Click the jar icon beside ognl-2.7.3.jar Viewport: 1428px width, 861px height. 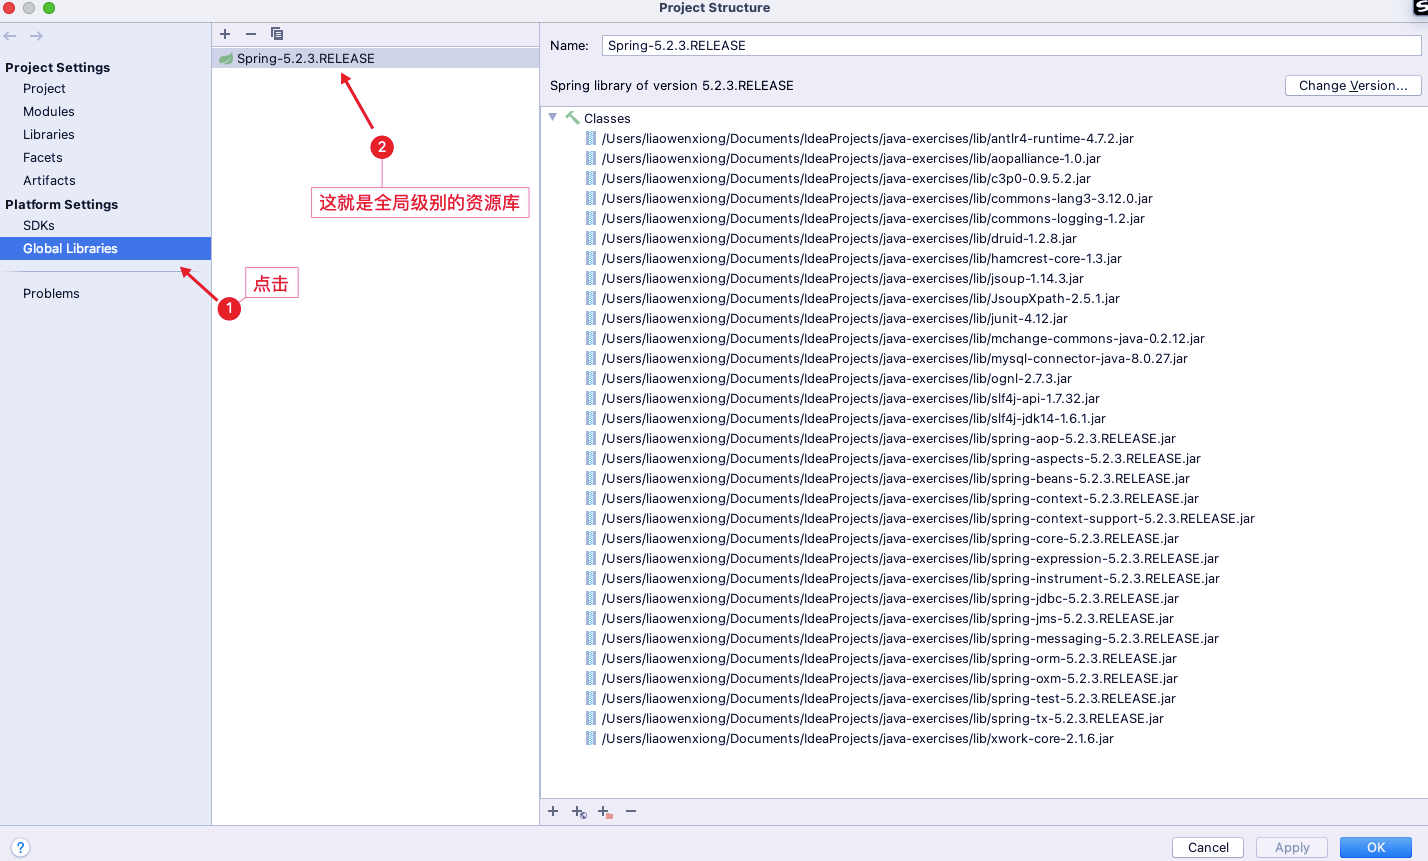[x=591, y=379]
